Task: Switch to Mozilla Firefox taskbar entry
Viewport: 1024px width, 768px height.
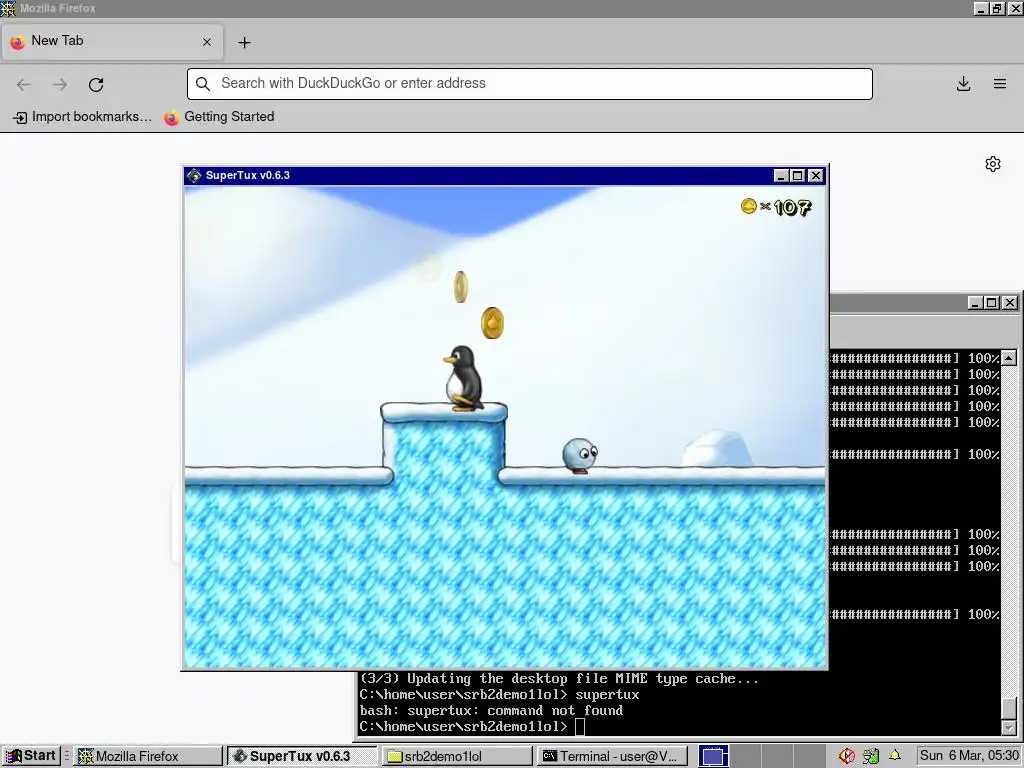Action: [148, 756]
